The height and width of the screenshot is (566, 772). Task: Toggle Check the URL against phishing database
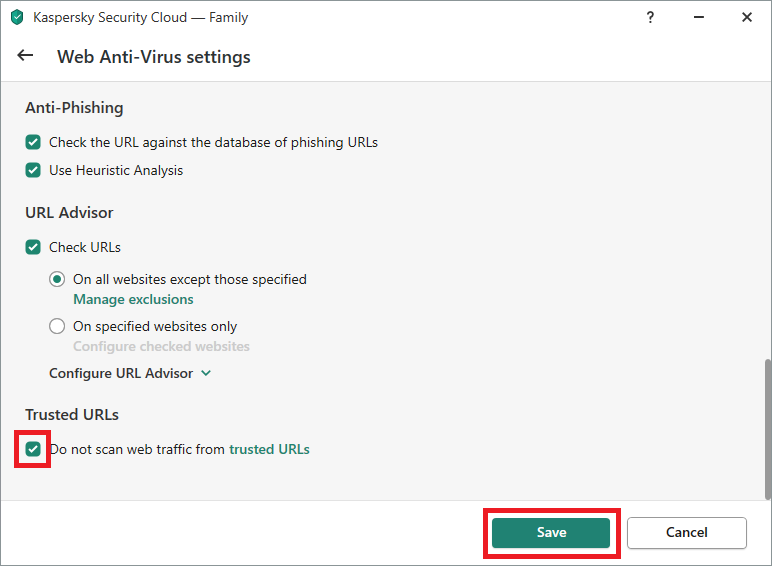(x=33, y=142)
